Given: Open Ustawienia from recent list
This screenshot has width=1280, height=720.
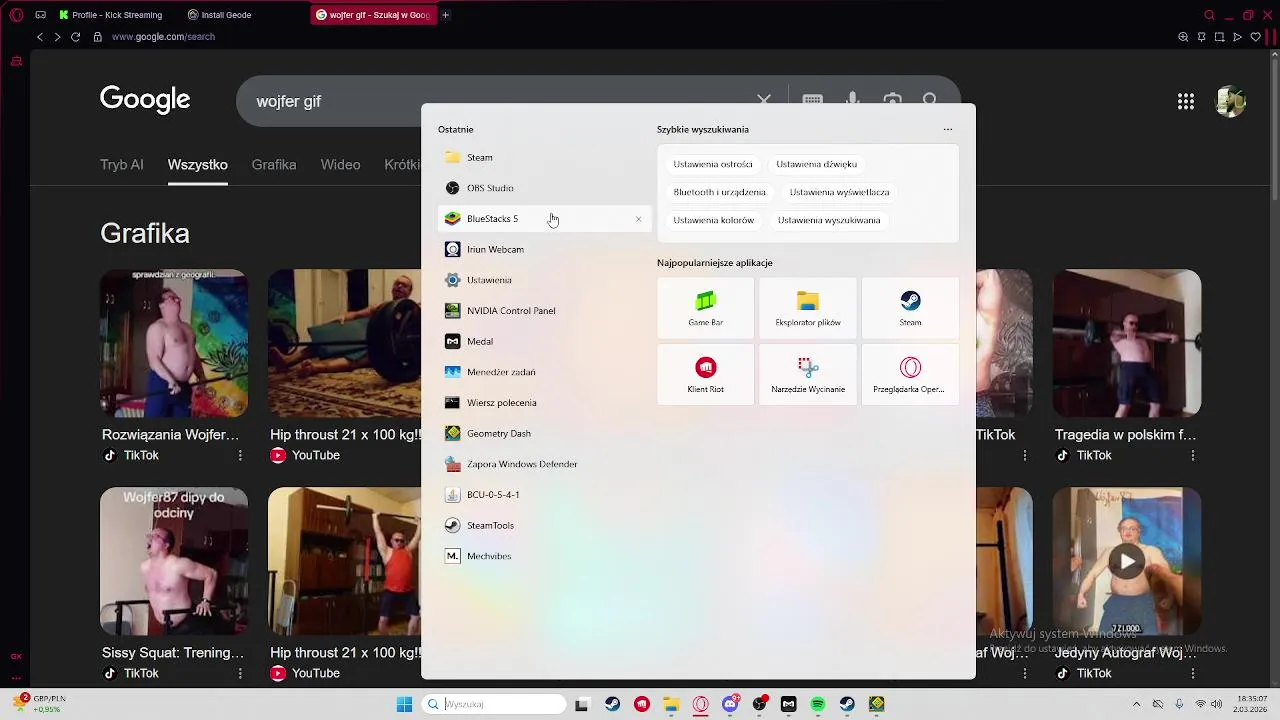Looking at the screenshot, I should click(545, 280).
